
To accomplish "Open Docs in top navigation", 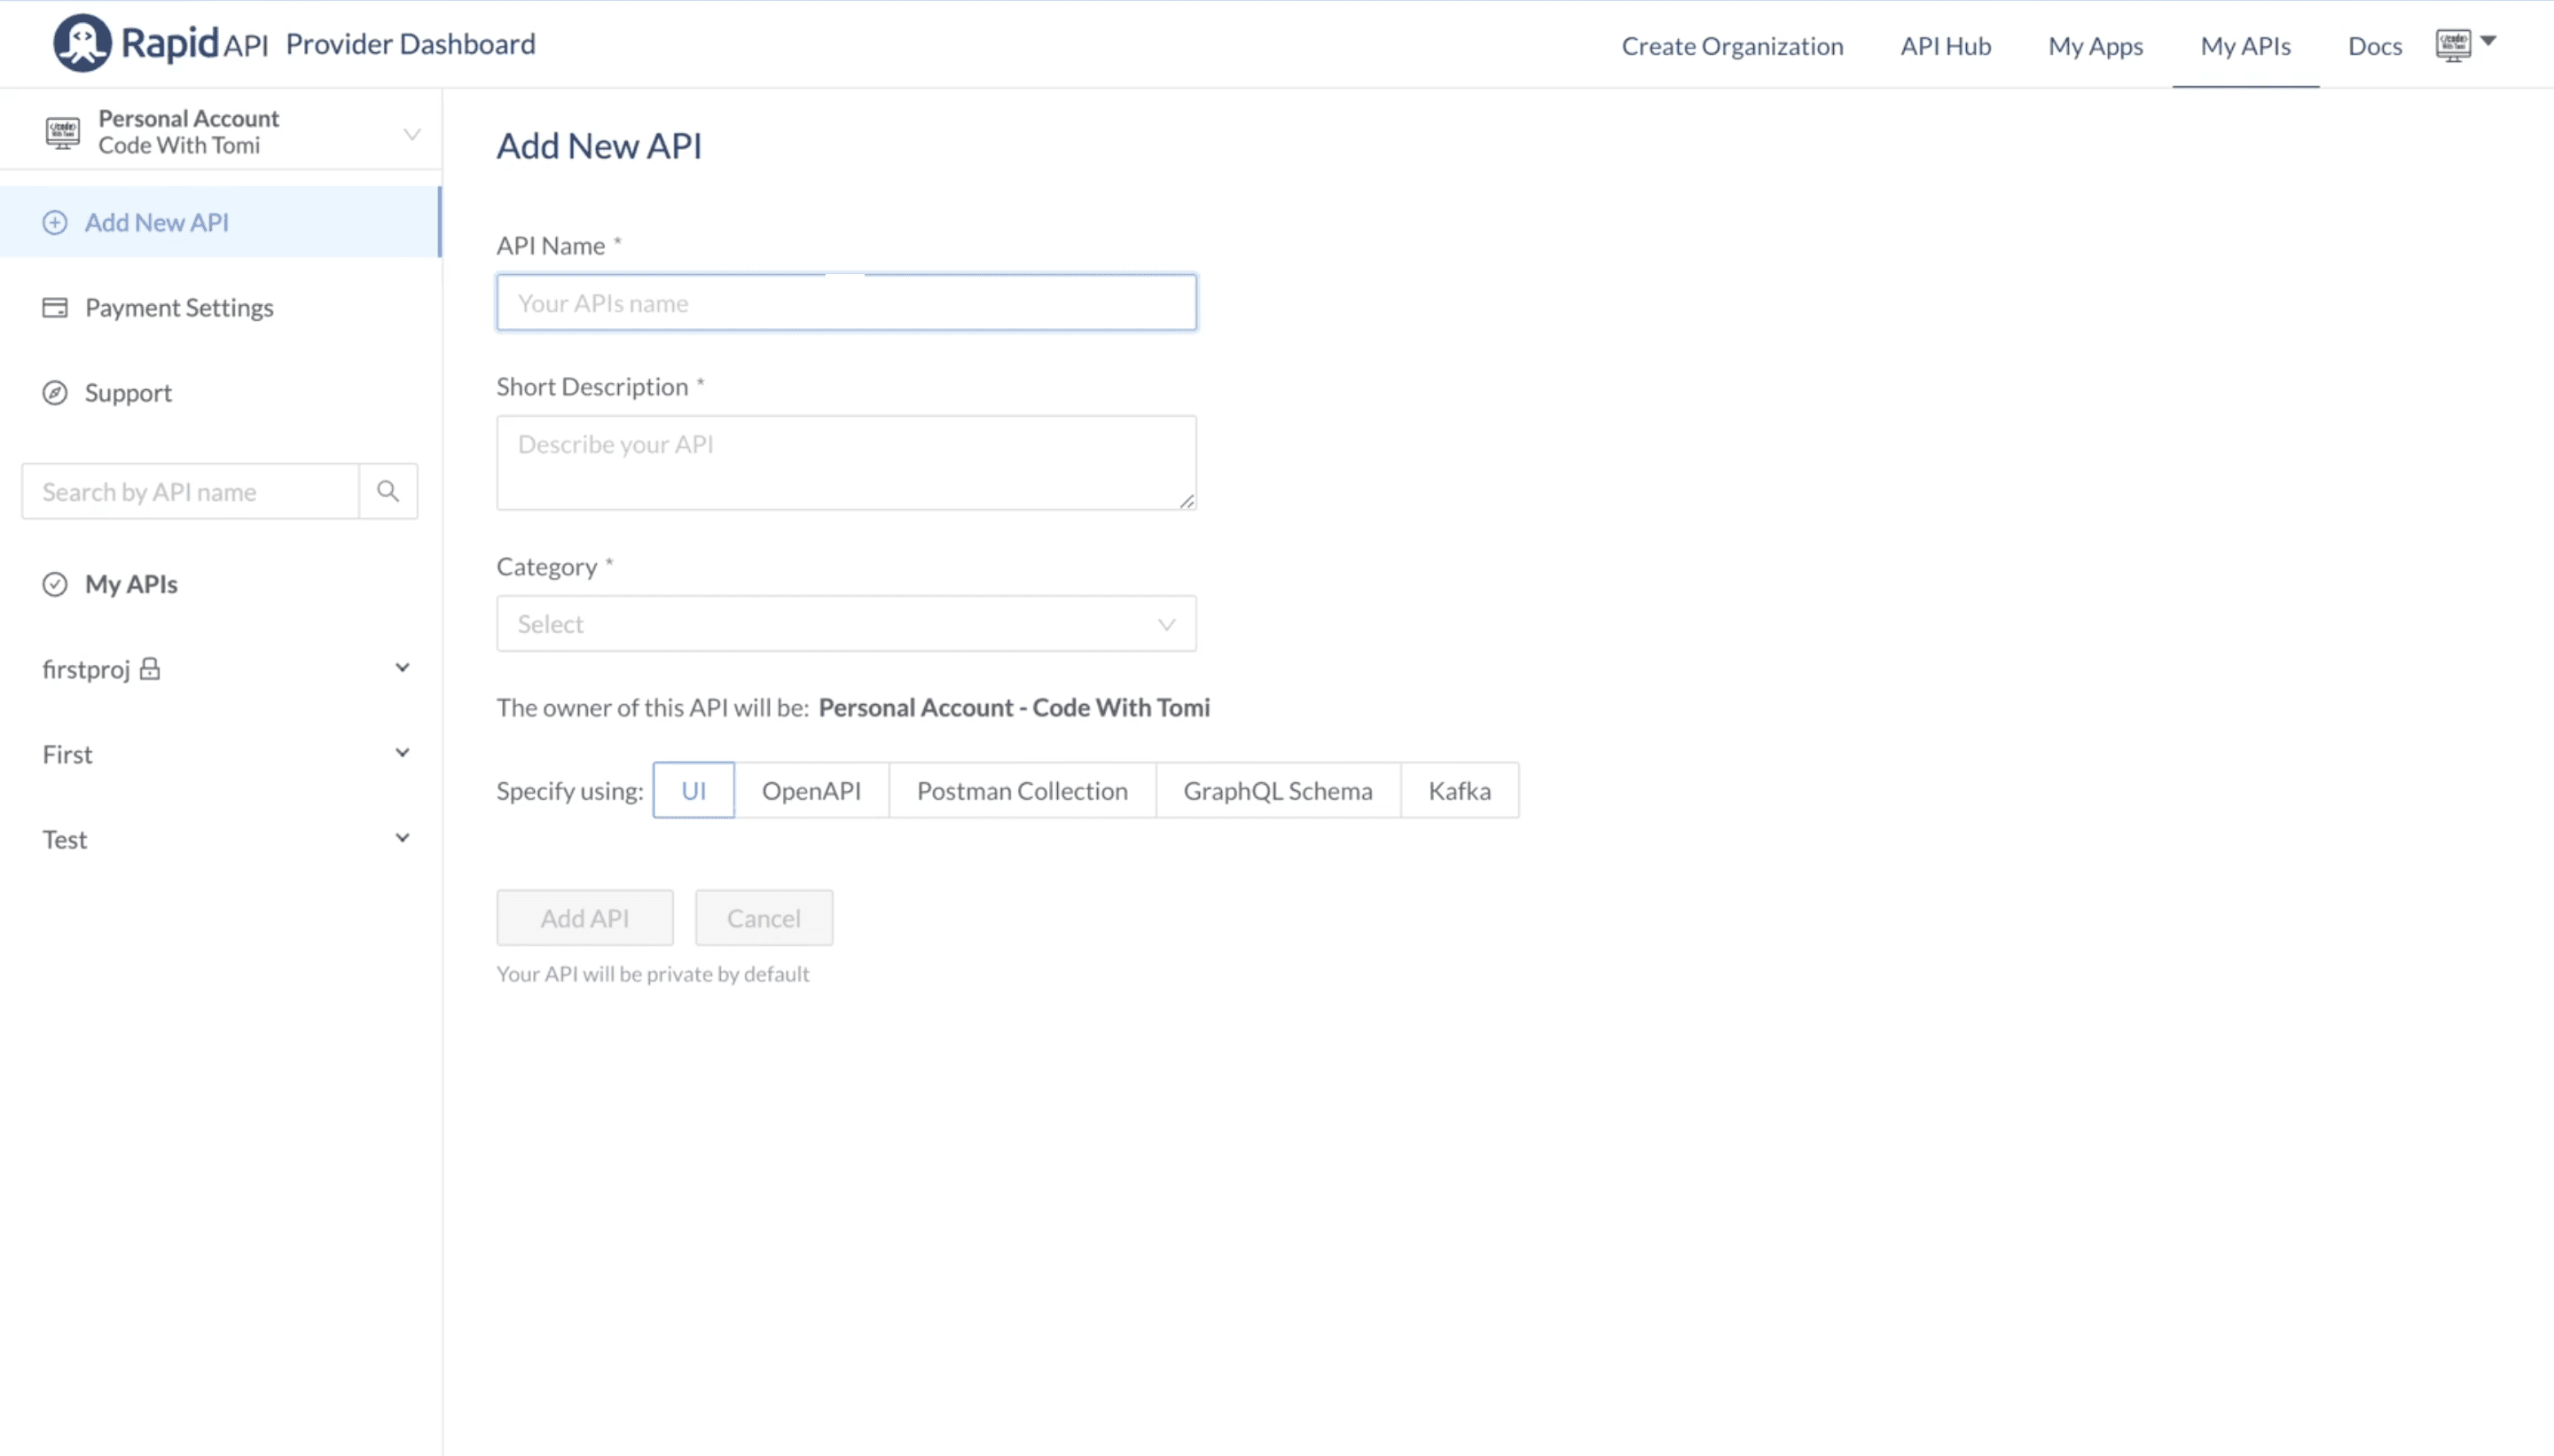I will click(2375, 46).
